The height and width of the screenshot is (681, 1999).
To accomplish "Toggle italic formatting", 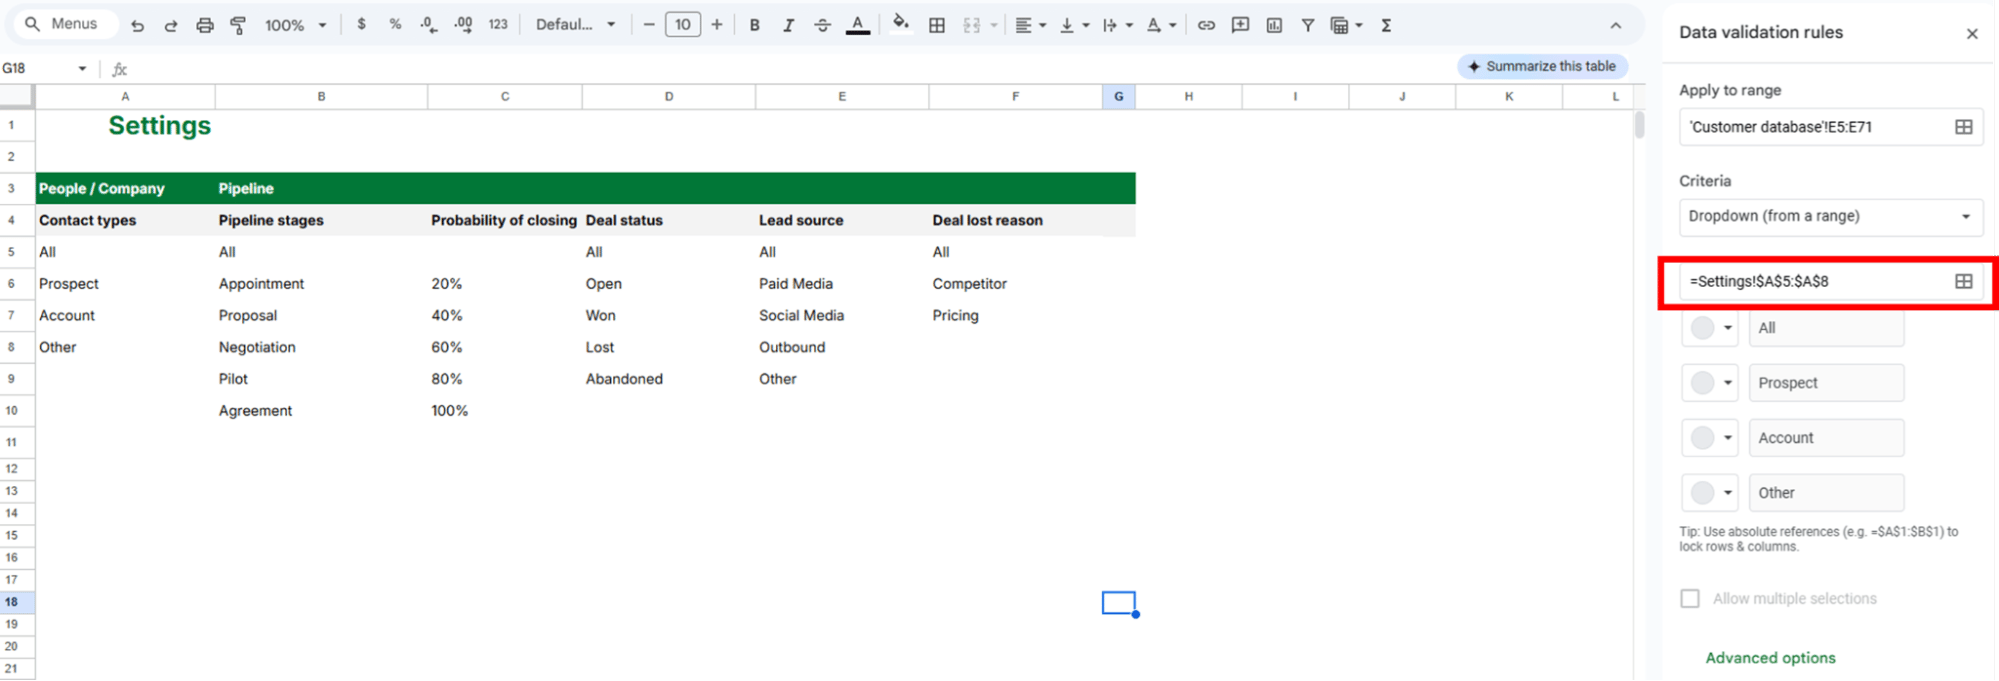I will coord(788,25).
